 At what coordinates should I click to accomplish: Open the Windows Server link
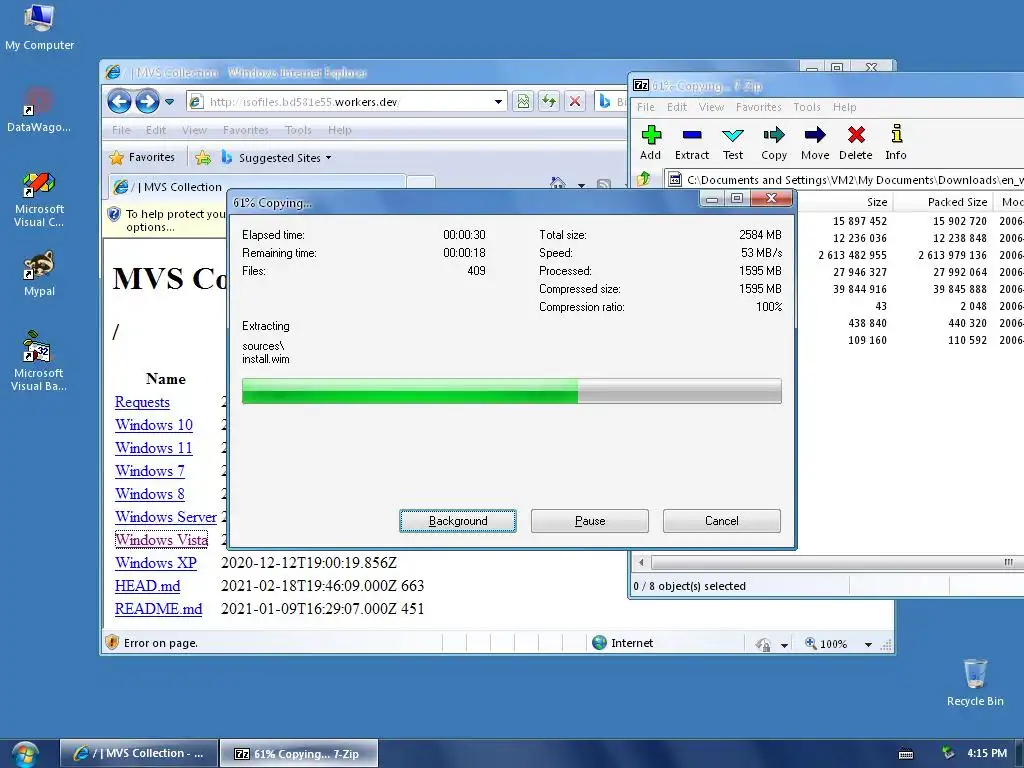[x=166, y=517]
